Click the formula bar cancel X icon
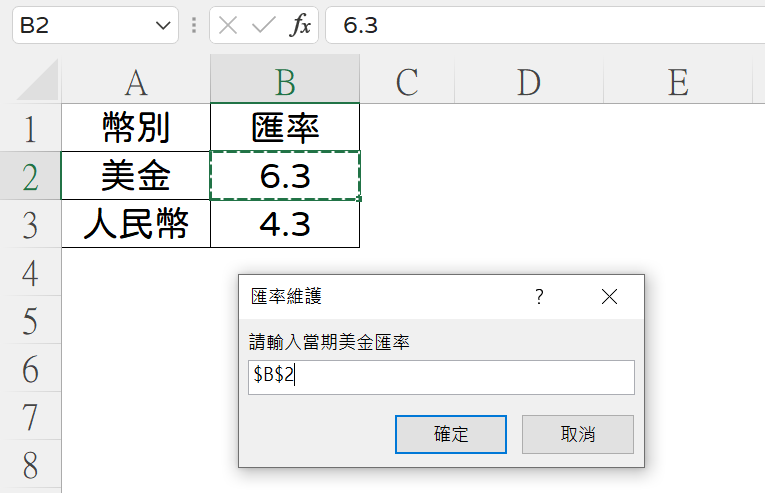The image size is (765, 493). [228, 25]
